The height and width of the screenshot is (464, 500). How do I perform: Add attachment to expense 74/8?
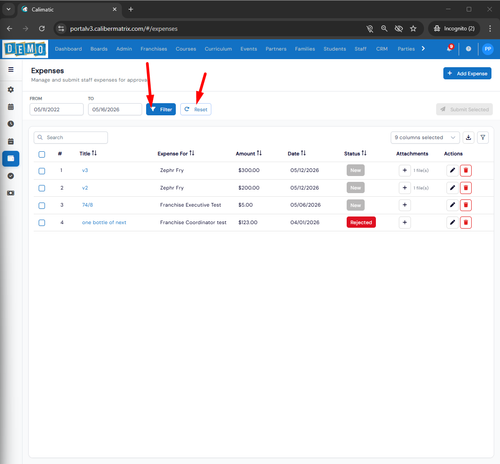(x=405, y=205)
